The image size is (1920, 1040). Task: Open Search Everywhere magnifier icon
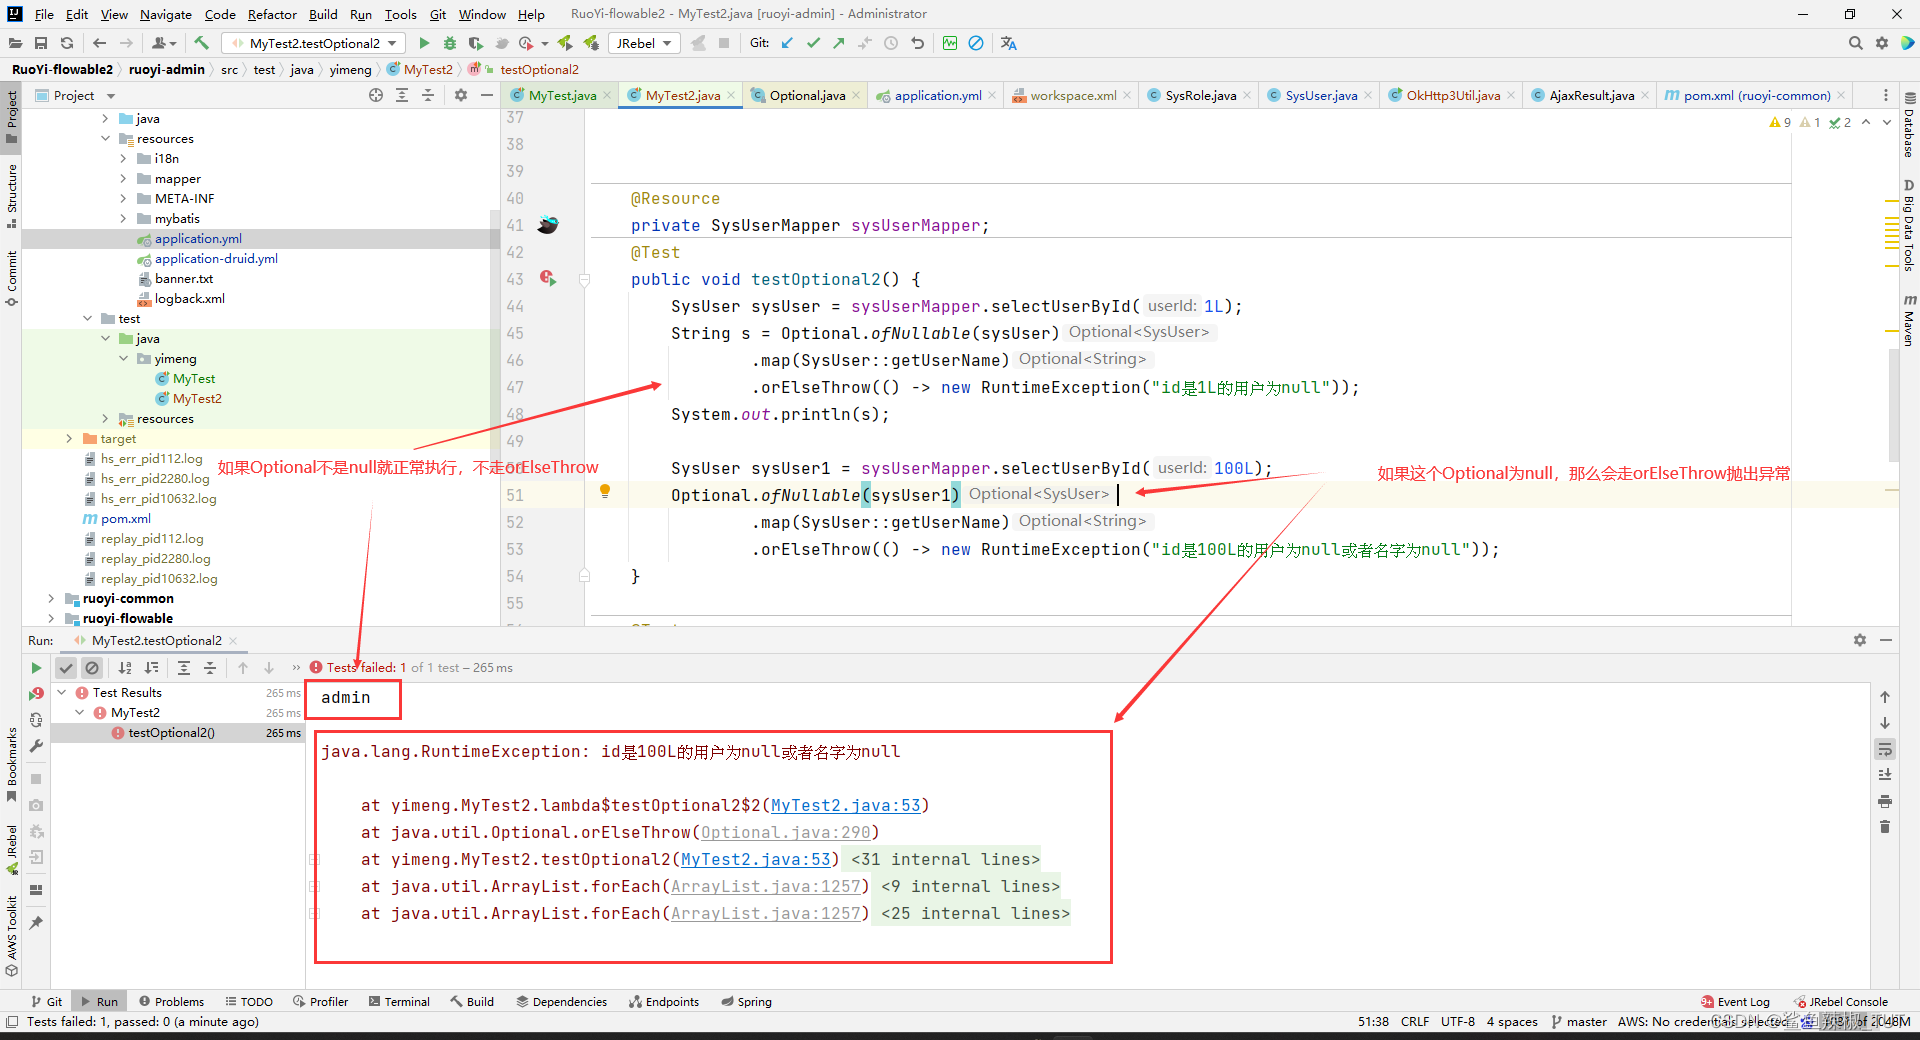click(1856, 43)
